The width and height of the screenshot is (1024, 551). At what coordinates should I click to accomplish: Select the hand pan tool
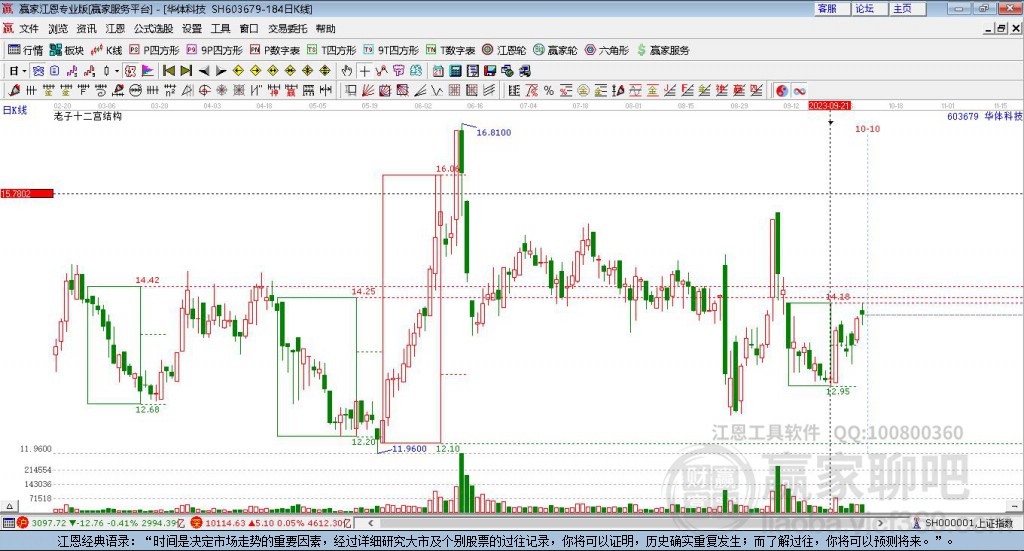point(347,71)
